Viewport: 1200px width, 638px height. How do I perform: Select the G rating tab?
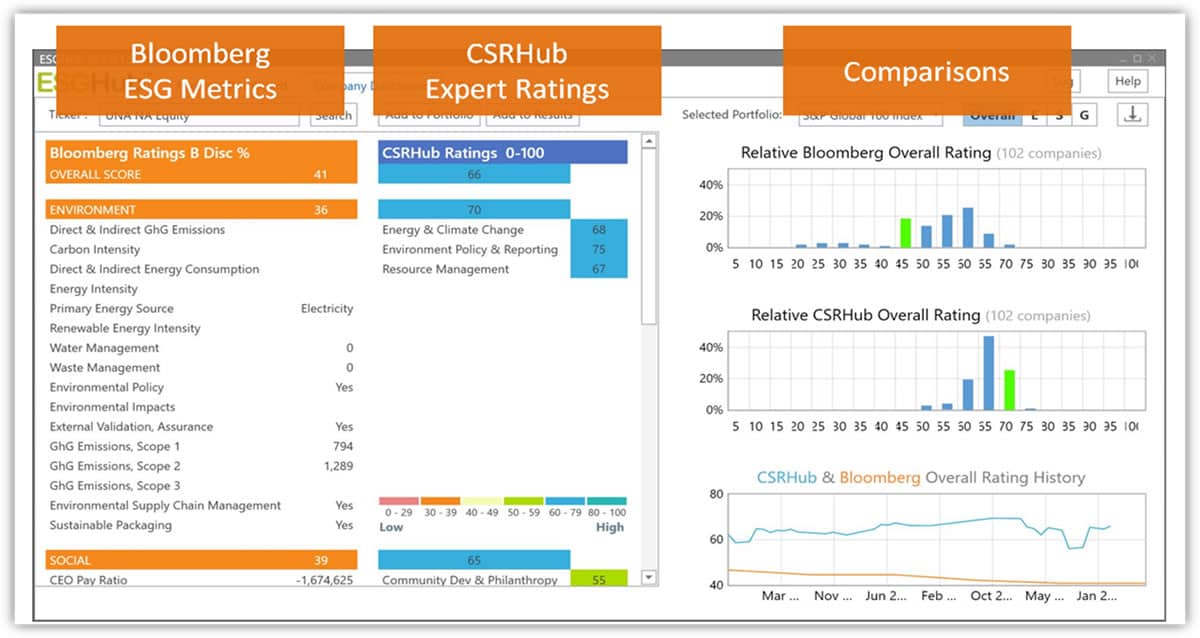(x=1083, y=116)
